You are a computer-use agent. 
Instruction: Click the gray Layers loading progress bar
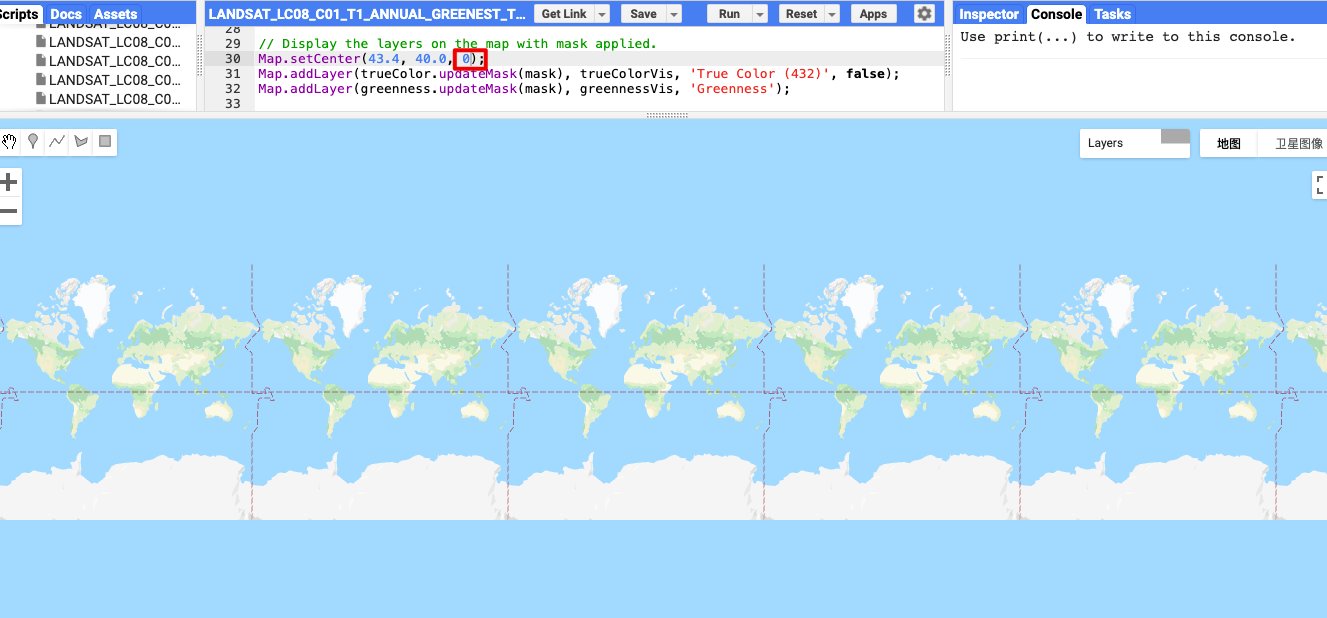point(1175,136)
